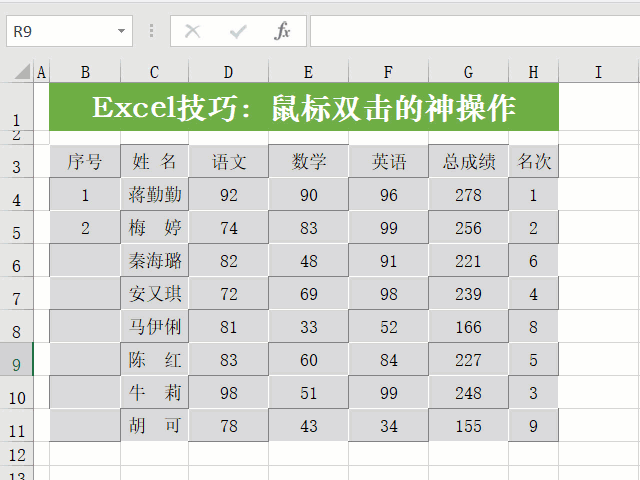
Task: Select row 6 header
Action: point(16,260)
